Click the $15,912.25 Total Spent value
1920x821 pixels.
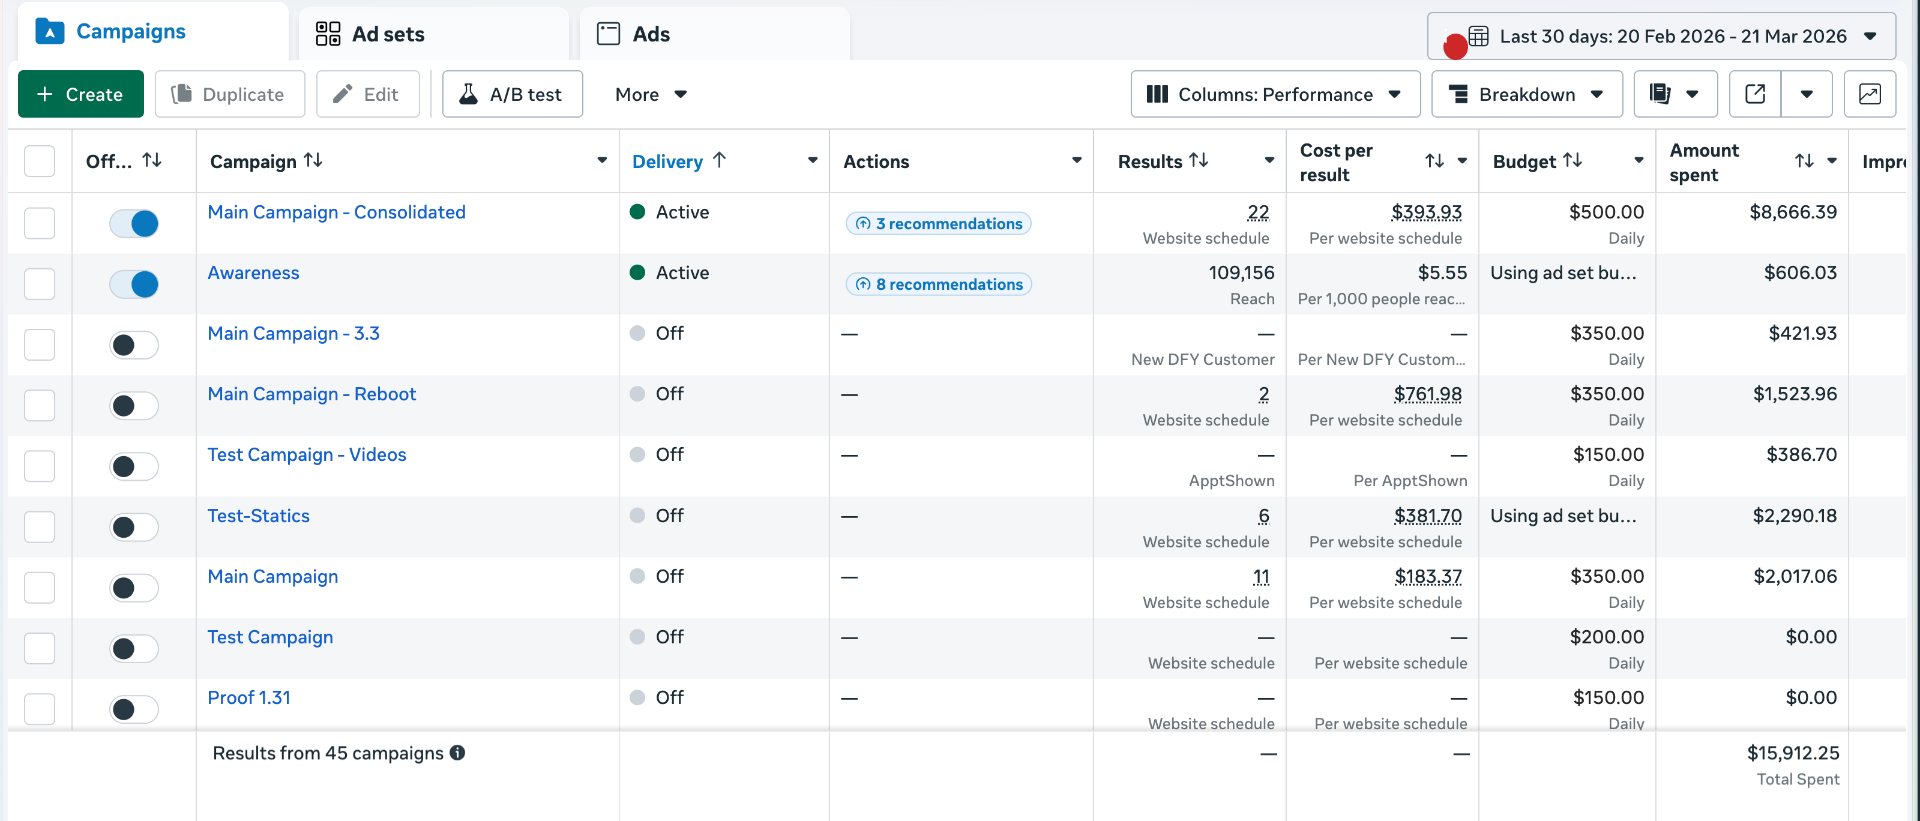1793,753
